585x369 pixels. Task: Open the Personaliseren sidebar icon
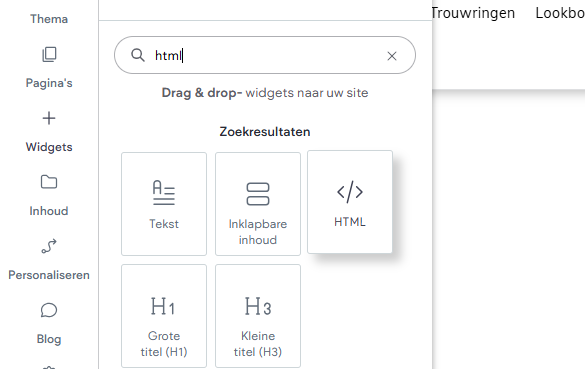coord(49,246)
